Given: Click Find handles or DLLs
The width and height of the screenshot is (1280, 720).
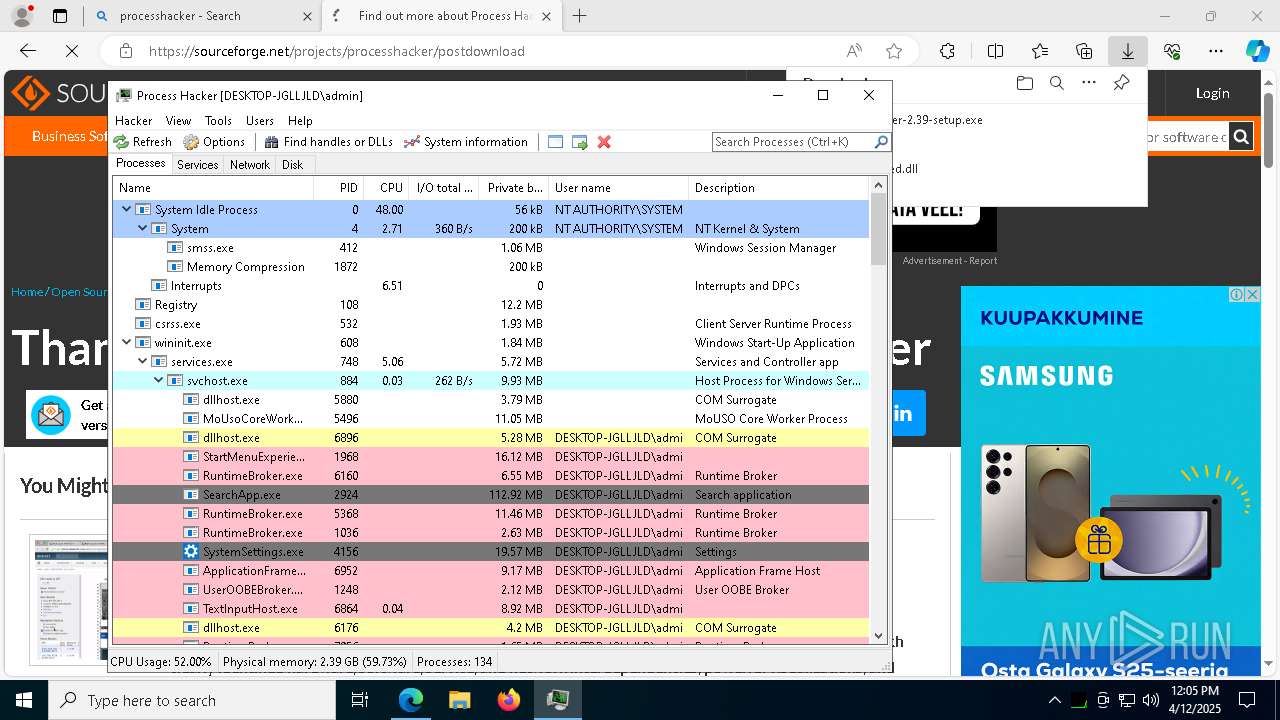Looking at the screenshot, I should tap(328, 142).
